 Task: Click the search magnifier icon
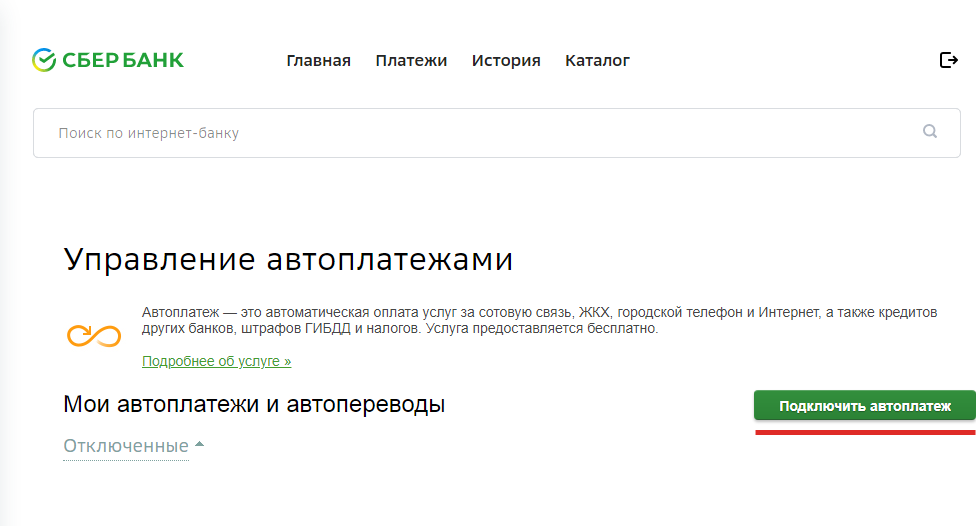[x=930, y=131]
